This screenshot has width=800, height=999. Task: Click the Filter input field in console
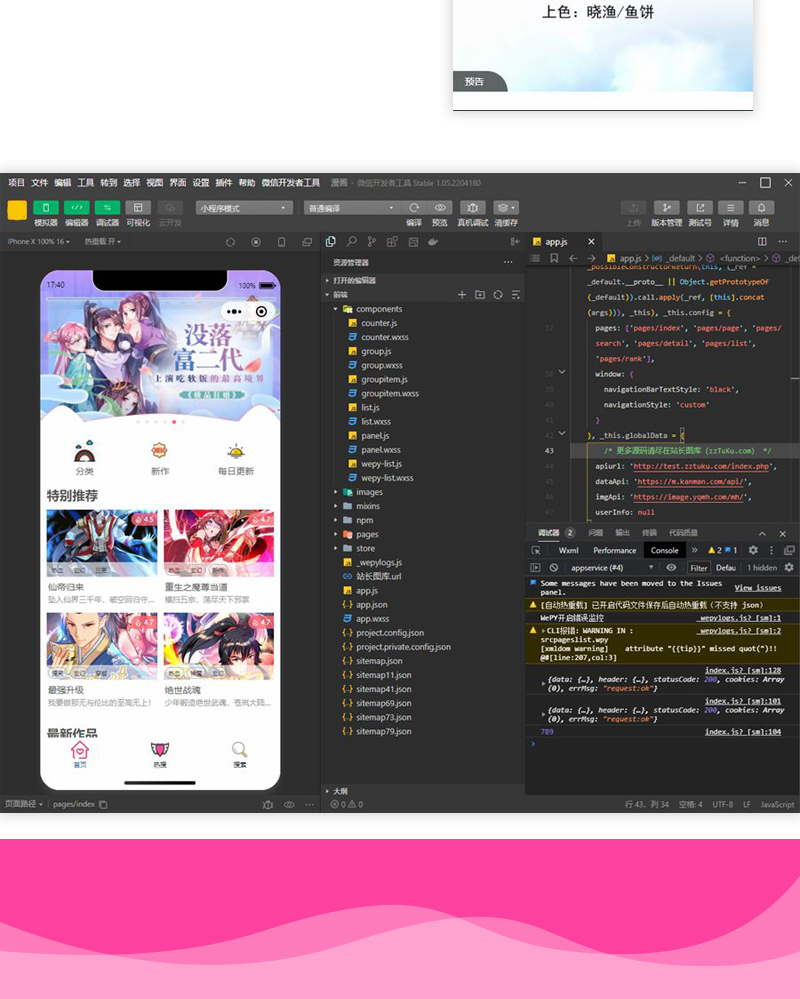[698, 567]
